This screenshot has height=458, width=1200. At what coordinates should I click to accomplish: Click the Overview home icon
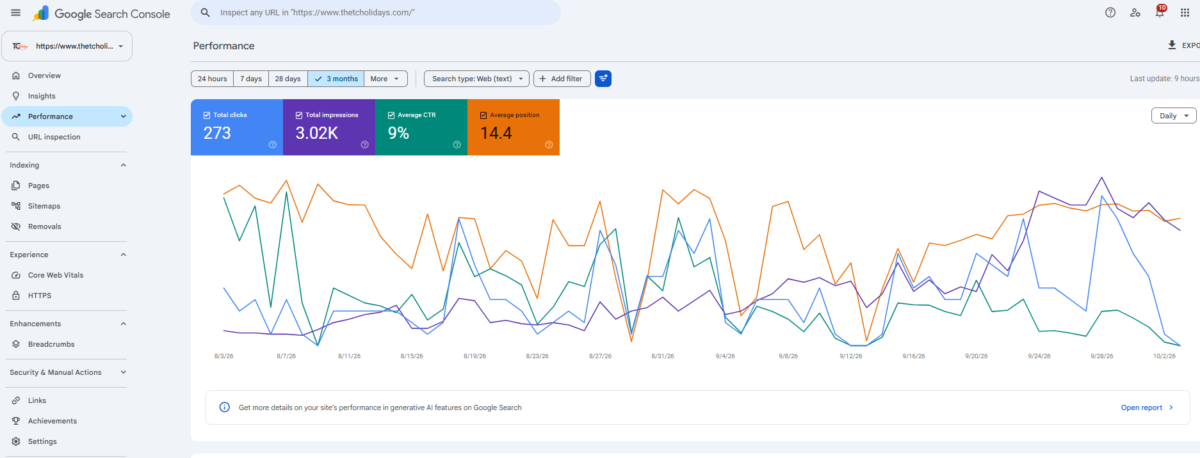click(16, 76)
